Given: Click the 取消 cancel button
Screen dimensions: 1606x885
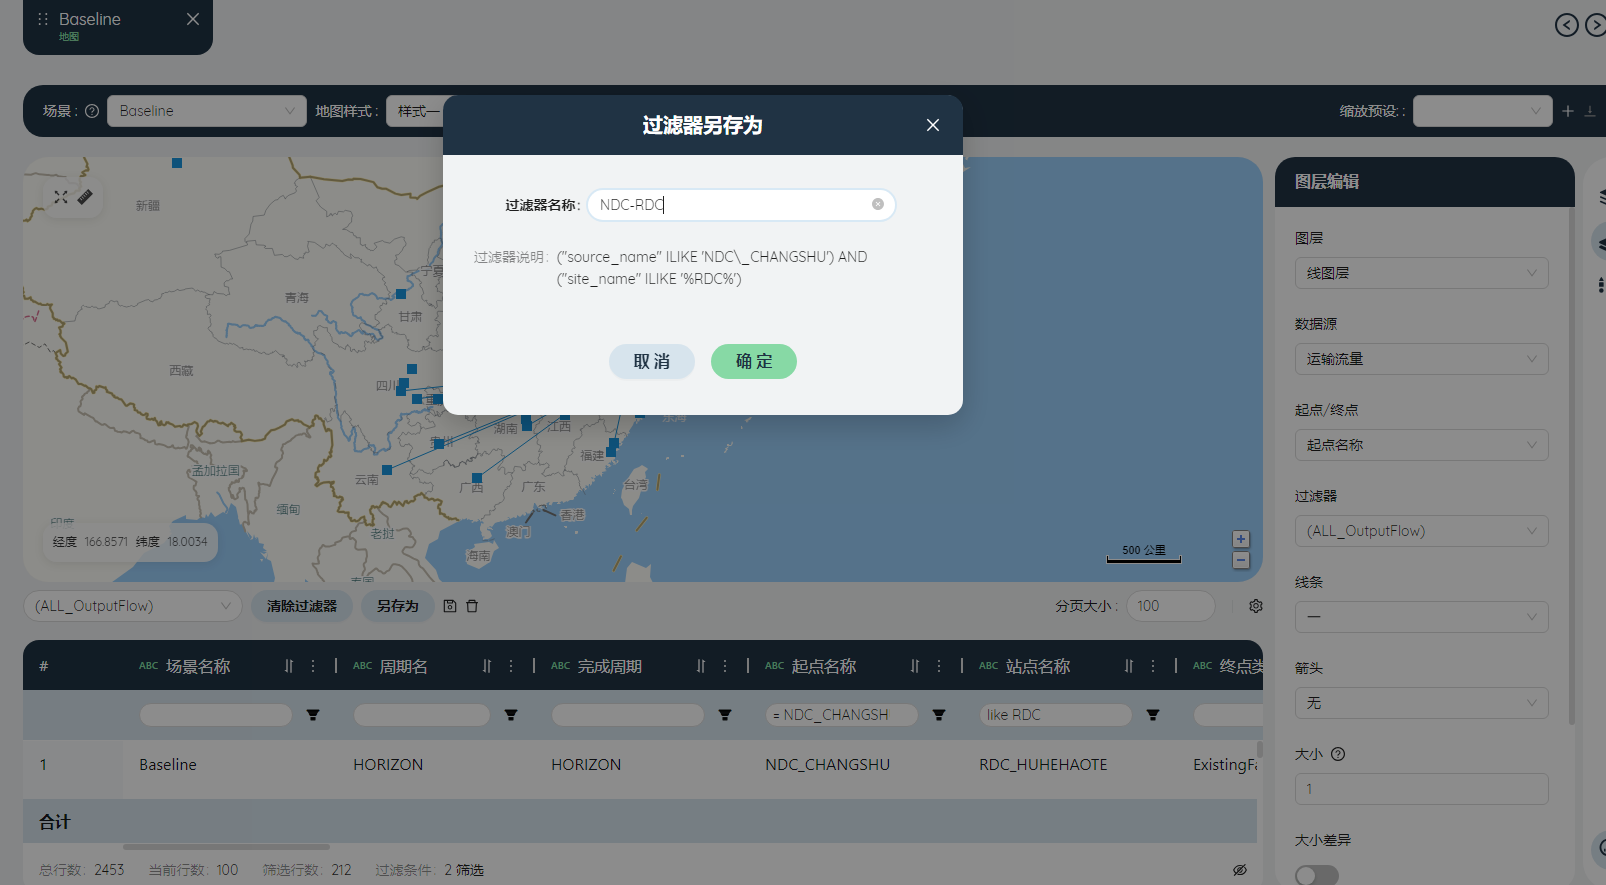Looking at the screenshot, I should [x=652, y=361].
